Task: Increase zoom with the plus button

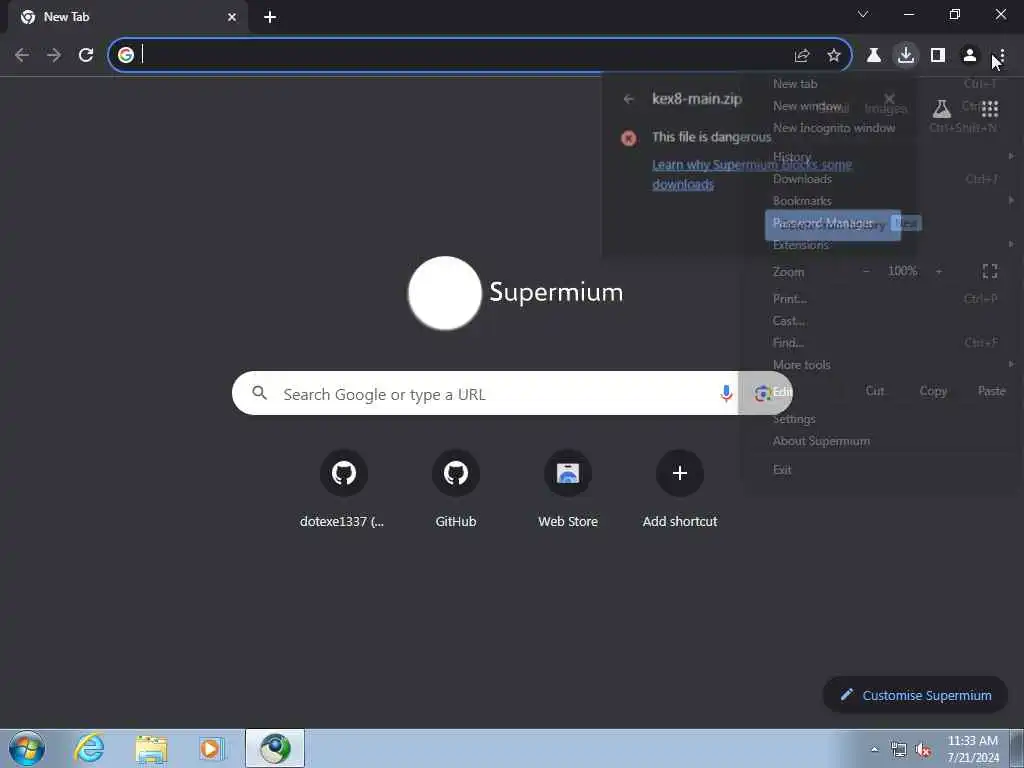Action: 938,271
